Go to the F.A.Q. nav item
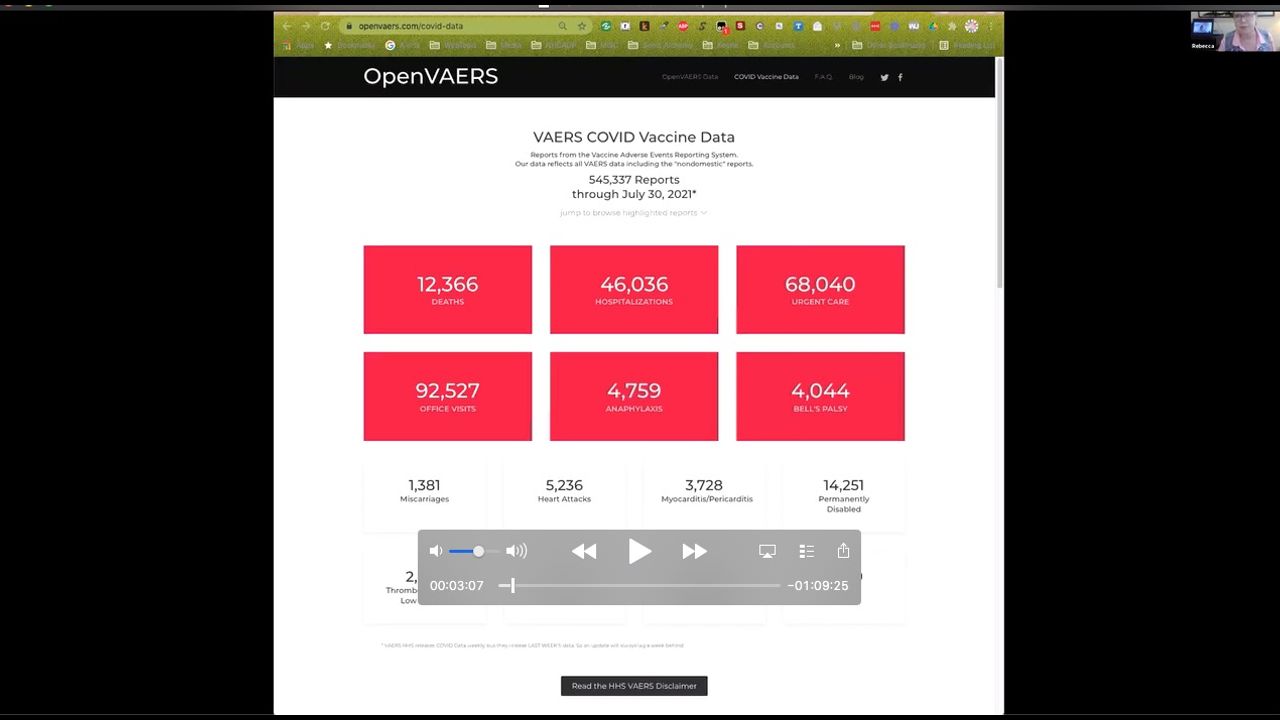Image resolution: width=1280 pixels, height=720 pixels. pyautogui.click(x=823, y=77)
